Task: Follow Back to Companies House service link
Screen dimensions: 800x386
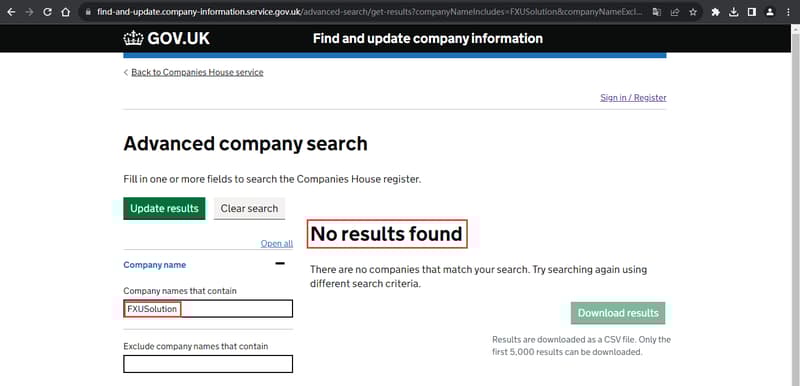Action: coord(197,72)
